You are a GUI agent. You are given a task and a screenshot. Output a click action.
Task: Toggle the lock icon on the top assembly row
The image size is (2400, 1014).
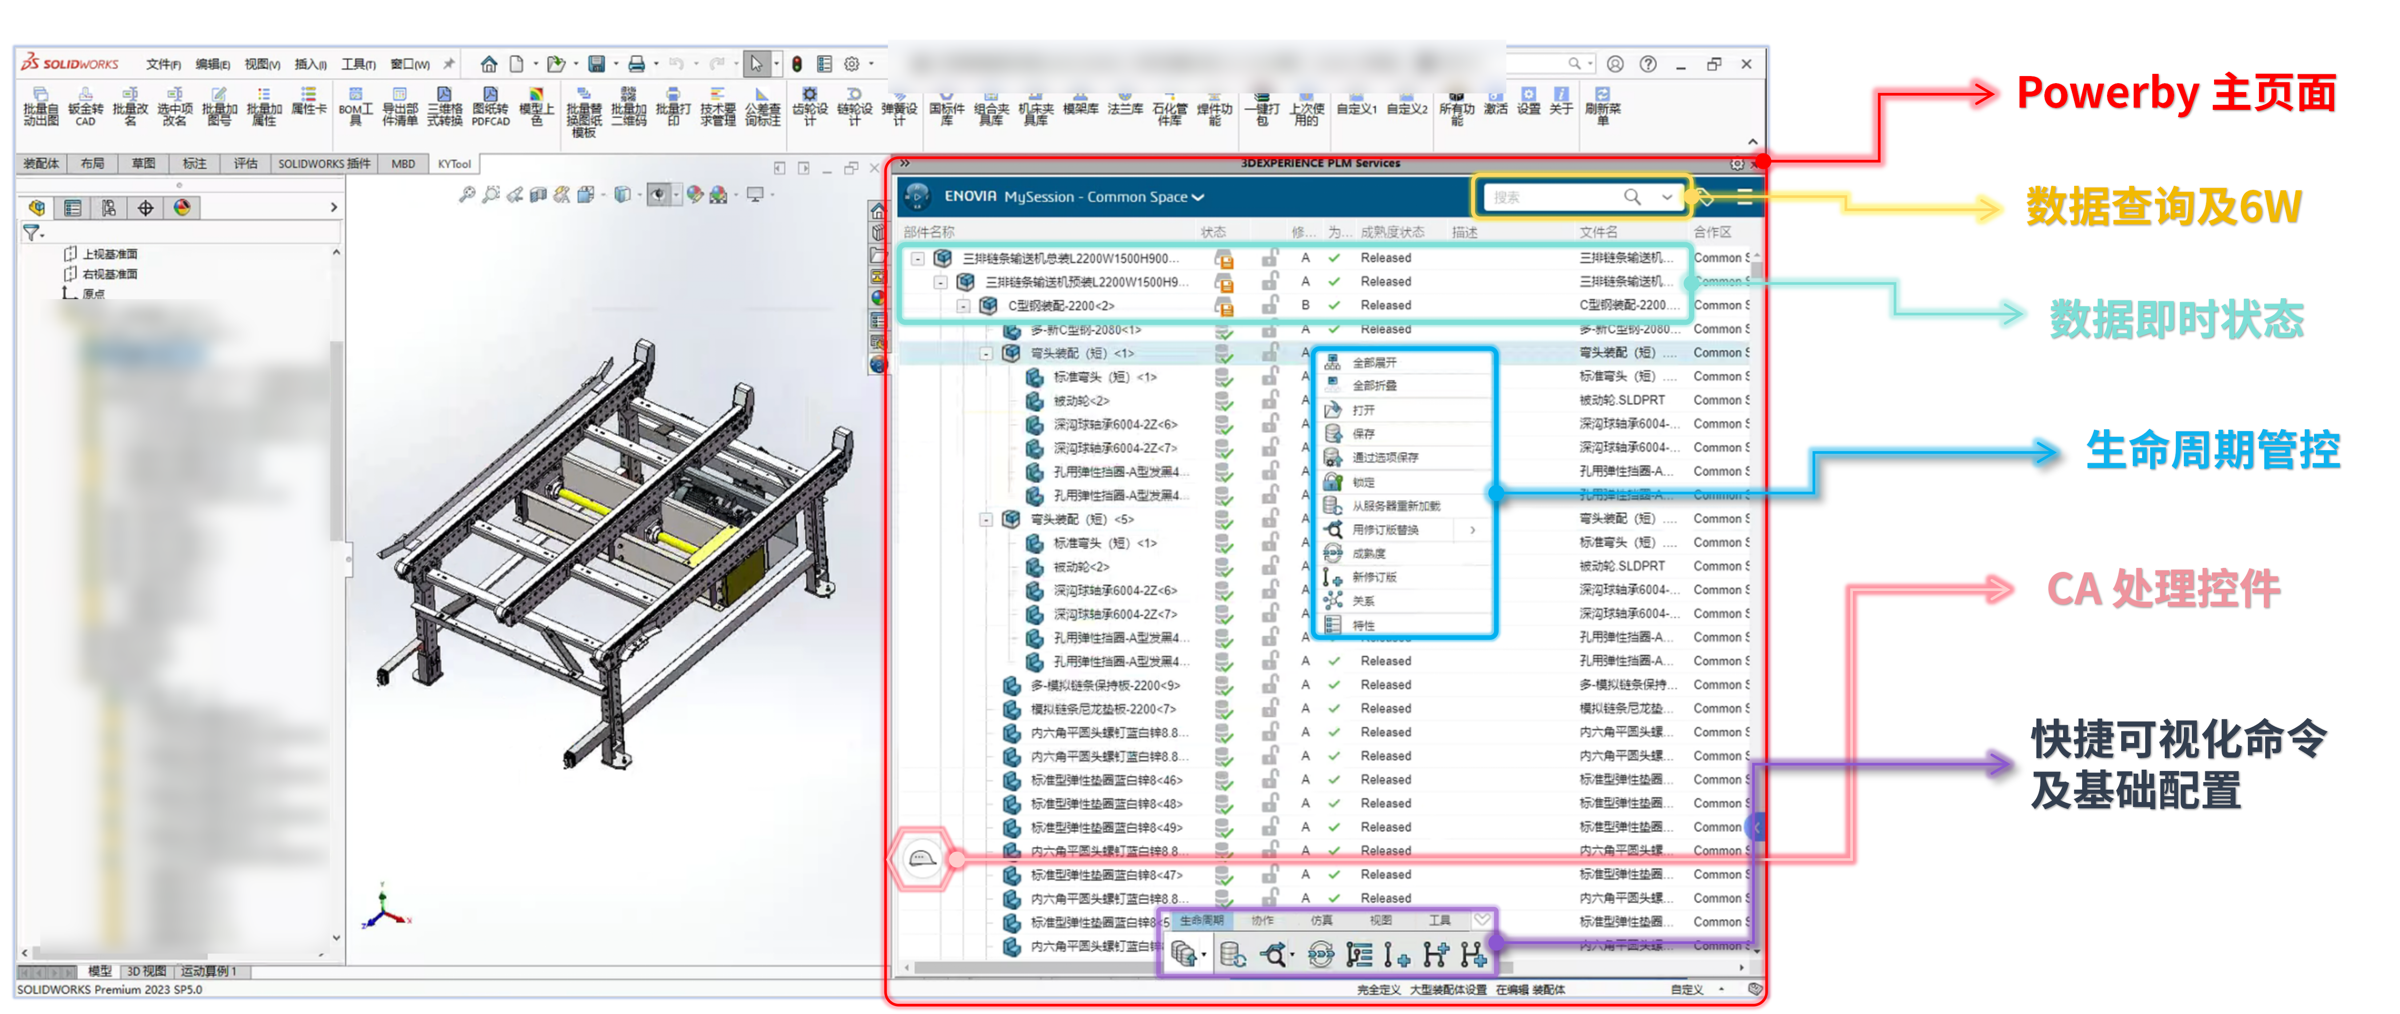pyautogui.click(x=1270, y=258)
